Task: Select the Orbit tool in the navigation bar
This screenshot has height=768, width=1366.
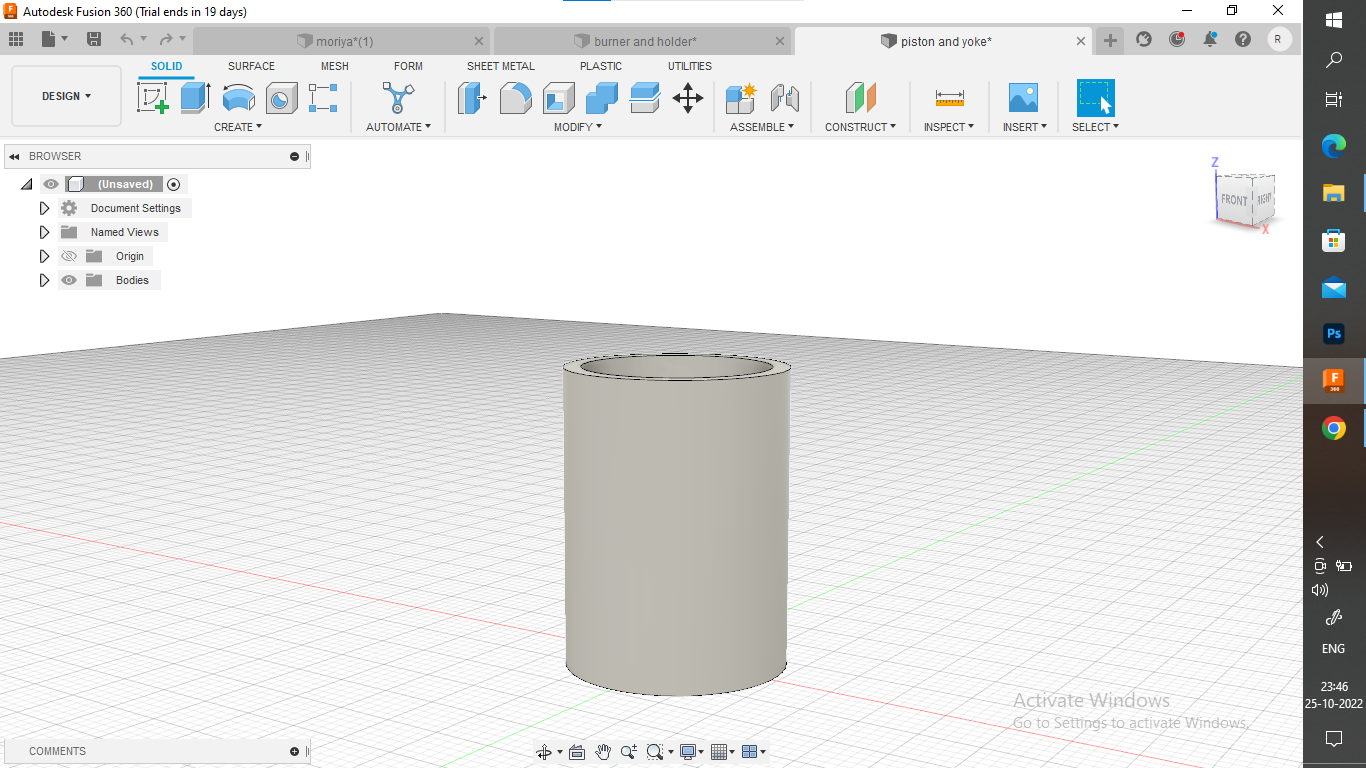Action: [545, 752]
